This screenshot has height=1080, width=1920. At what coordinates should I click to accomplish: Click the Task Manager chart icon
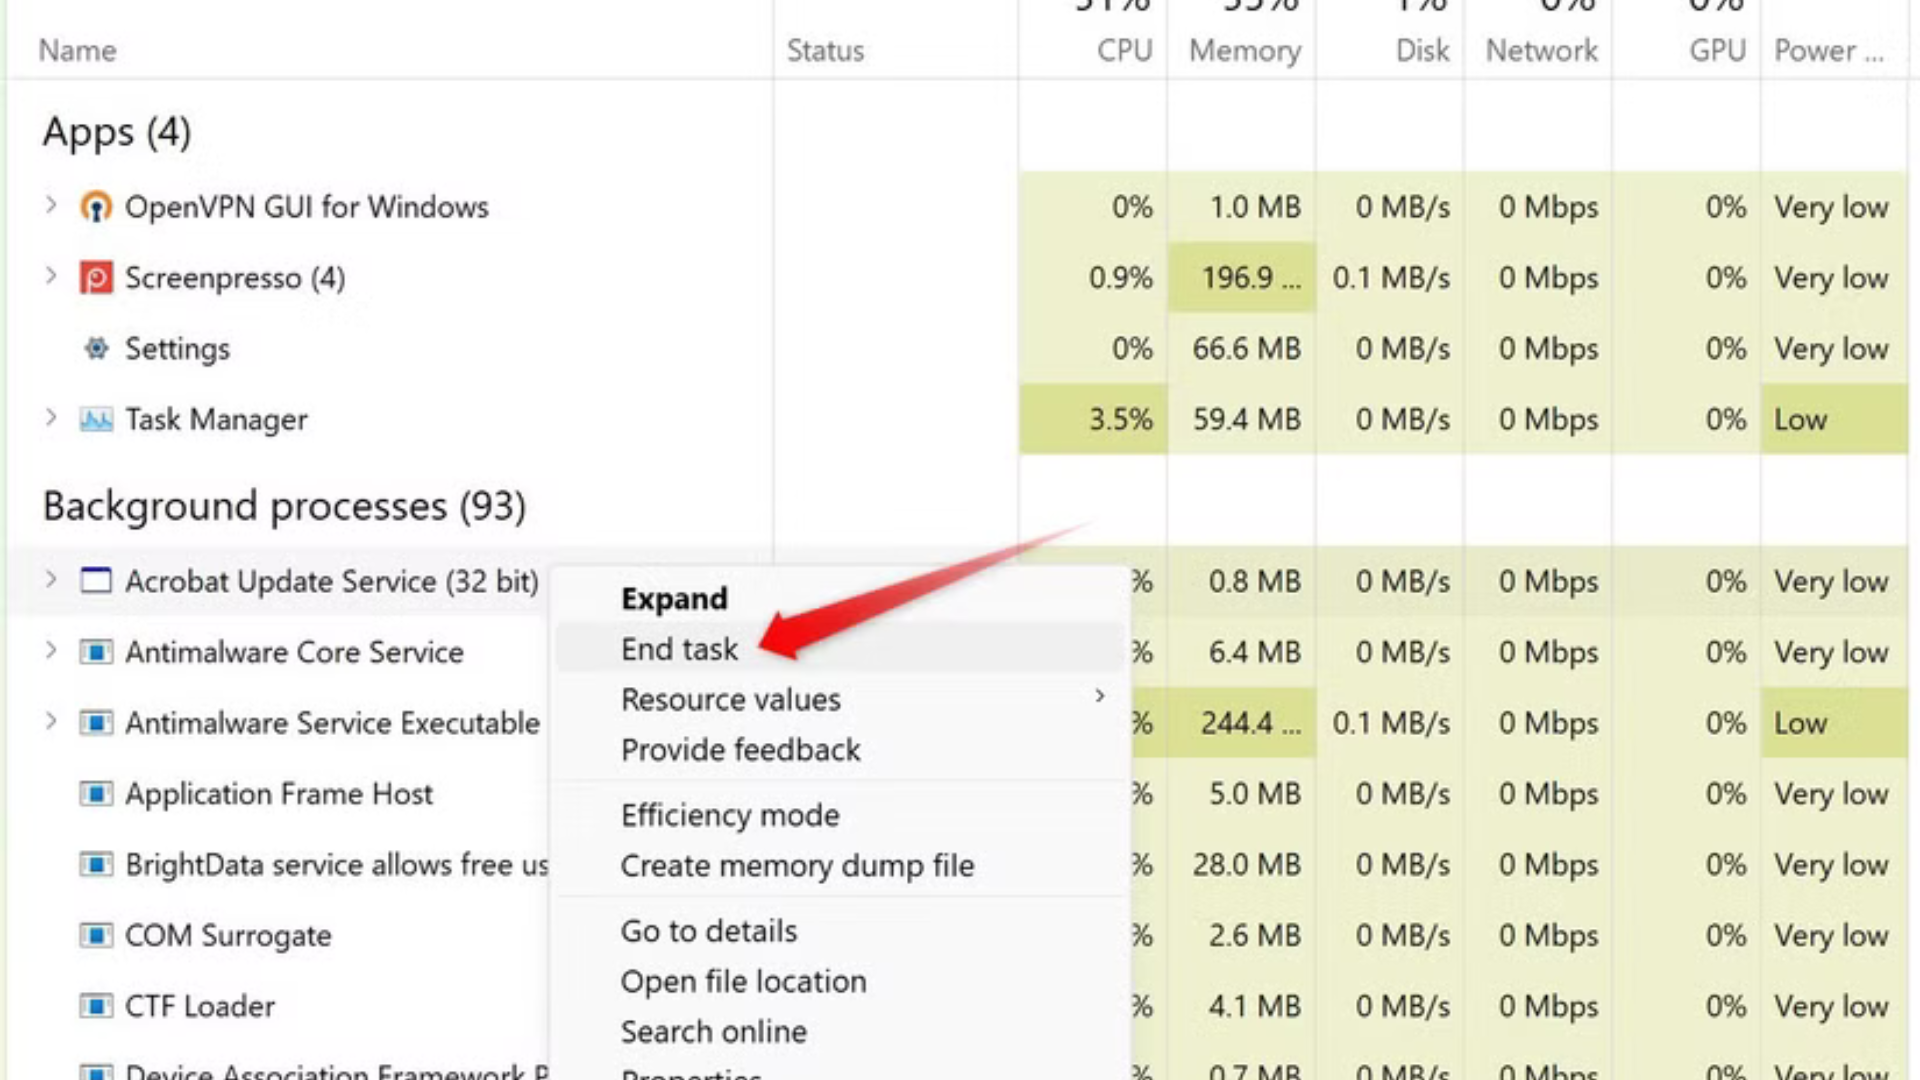click(96, 420)
